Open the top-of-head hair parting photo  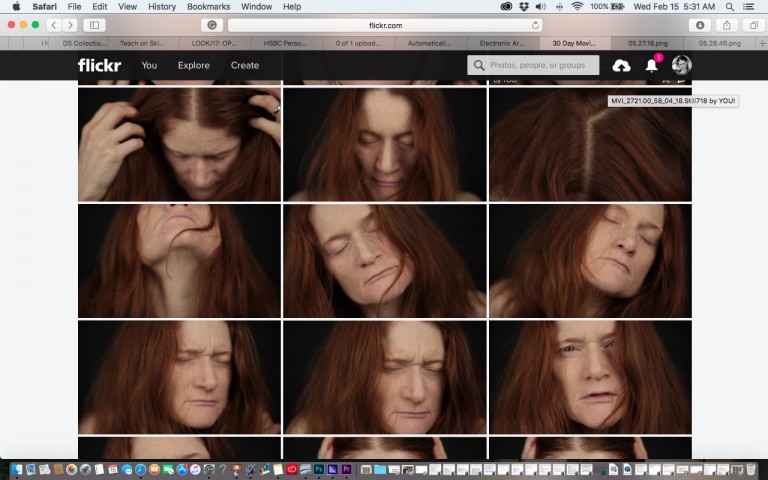[x=590, y=144]
